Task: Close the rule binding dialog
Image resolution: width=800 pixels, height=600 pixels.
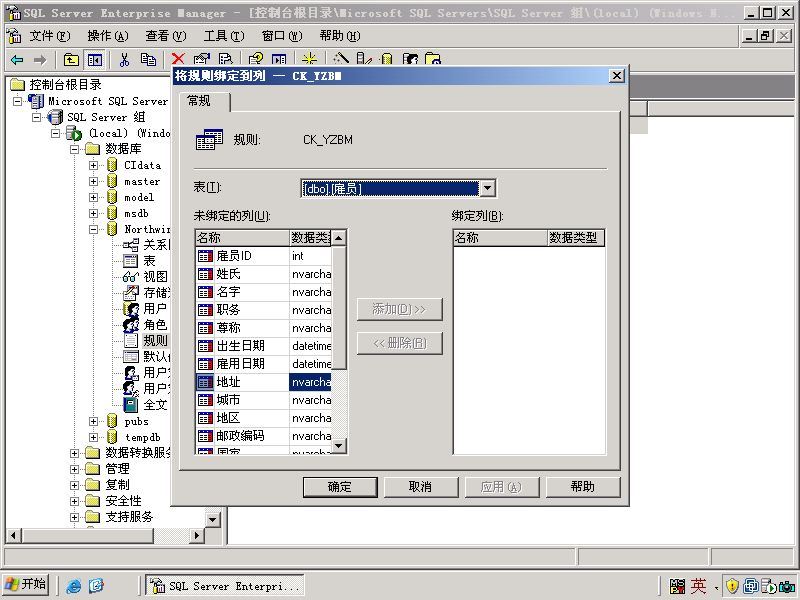Action: click(x=616, y=76)
